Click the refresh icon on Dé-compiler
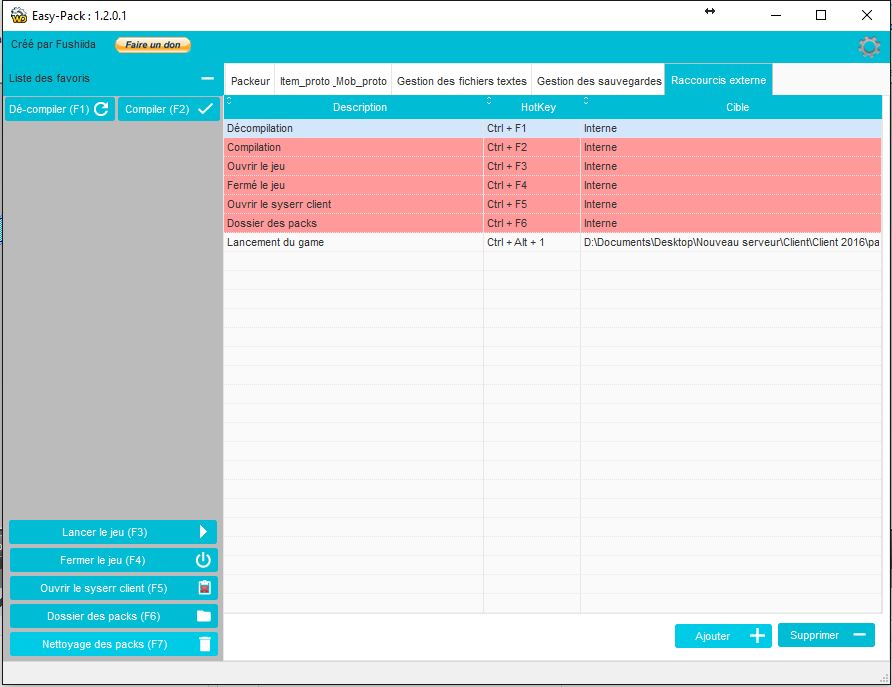The height and width of the screenshot is (687, 892). point(101,109)
